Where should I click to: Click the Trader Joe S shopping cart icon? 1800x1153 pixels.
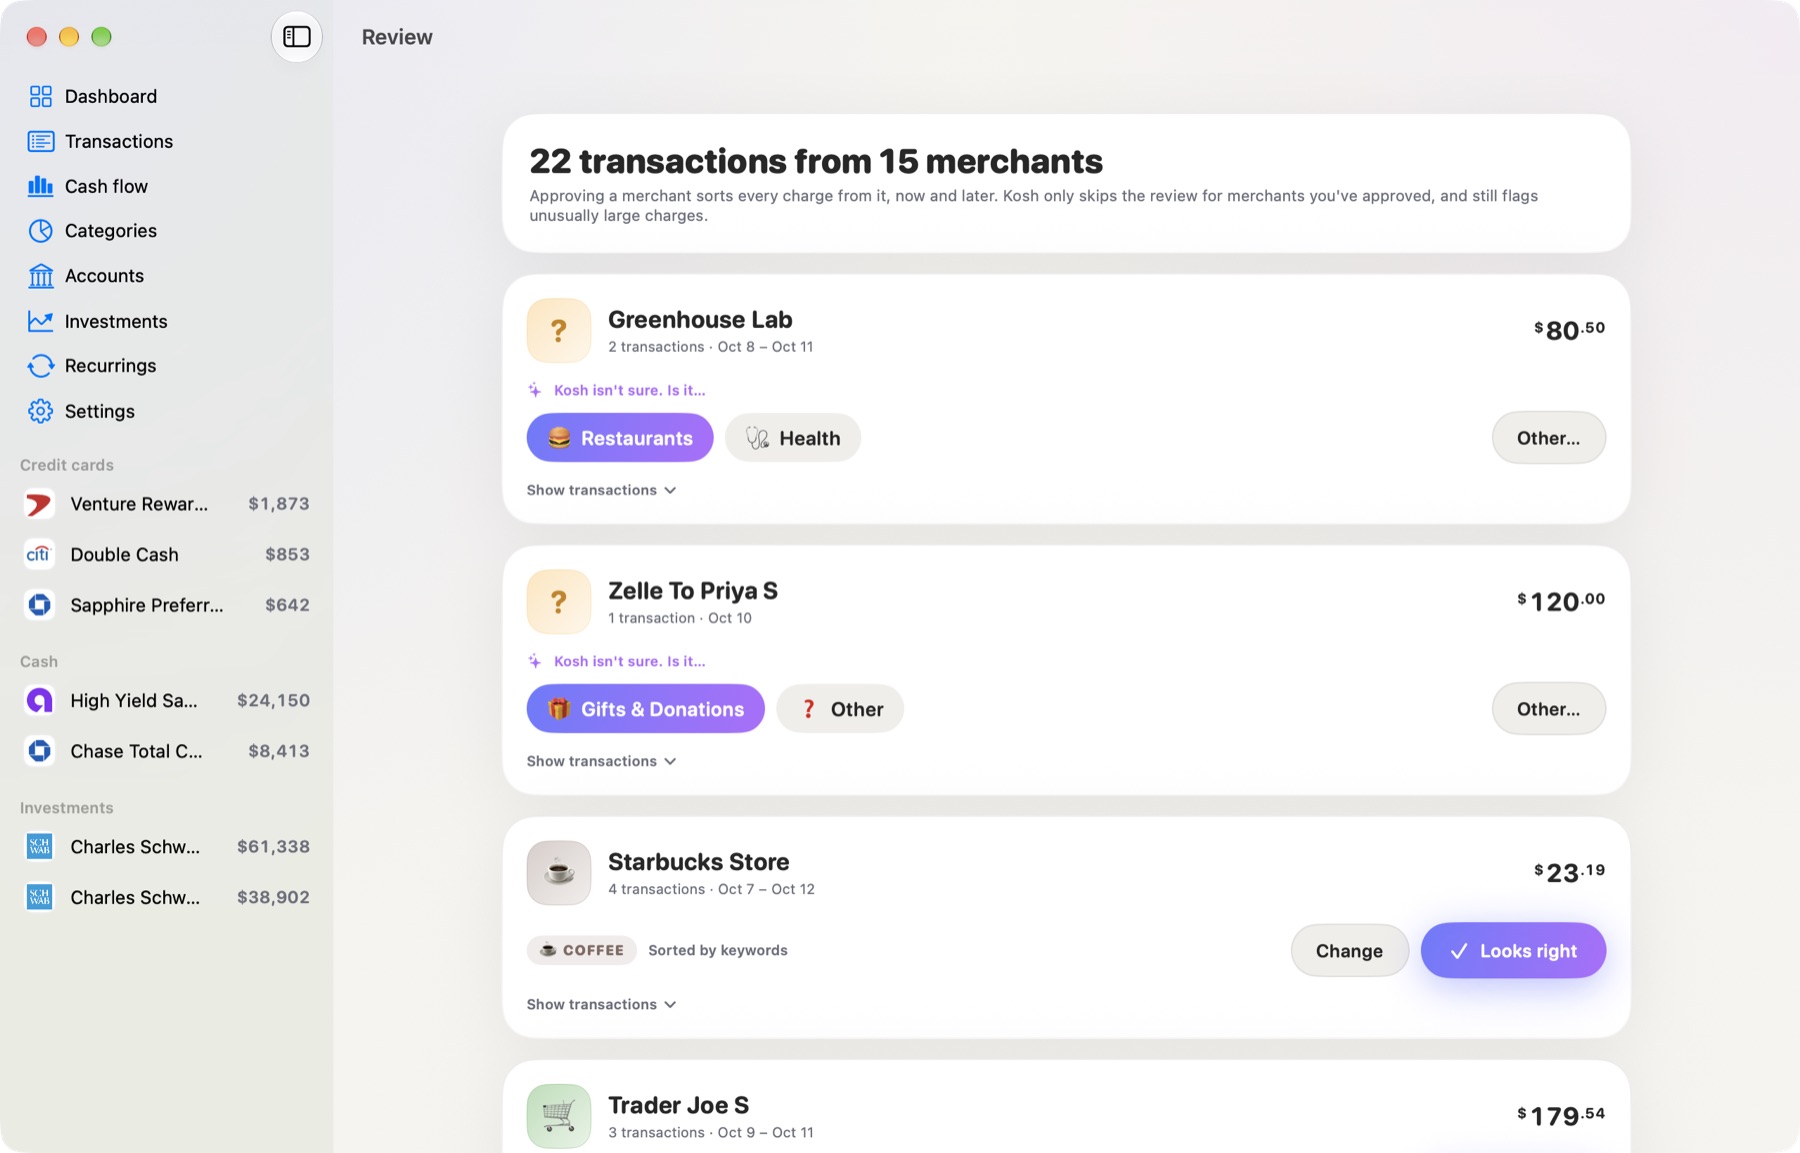(x=559, y=1116)
